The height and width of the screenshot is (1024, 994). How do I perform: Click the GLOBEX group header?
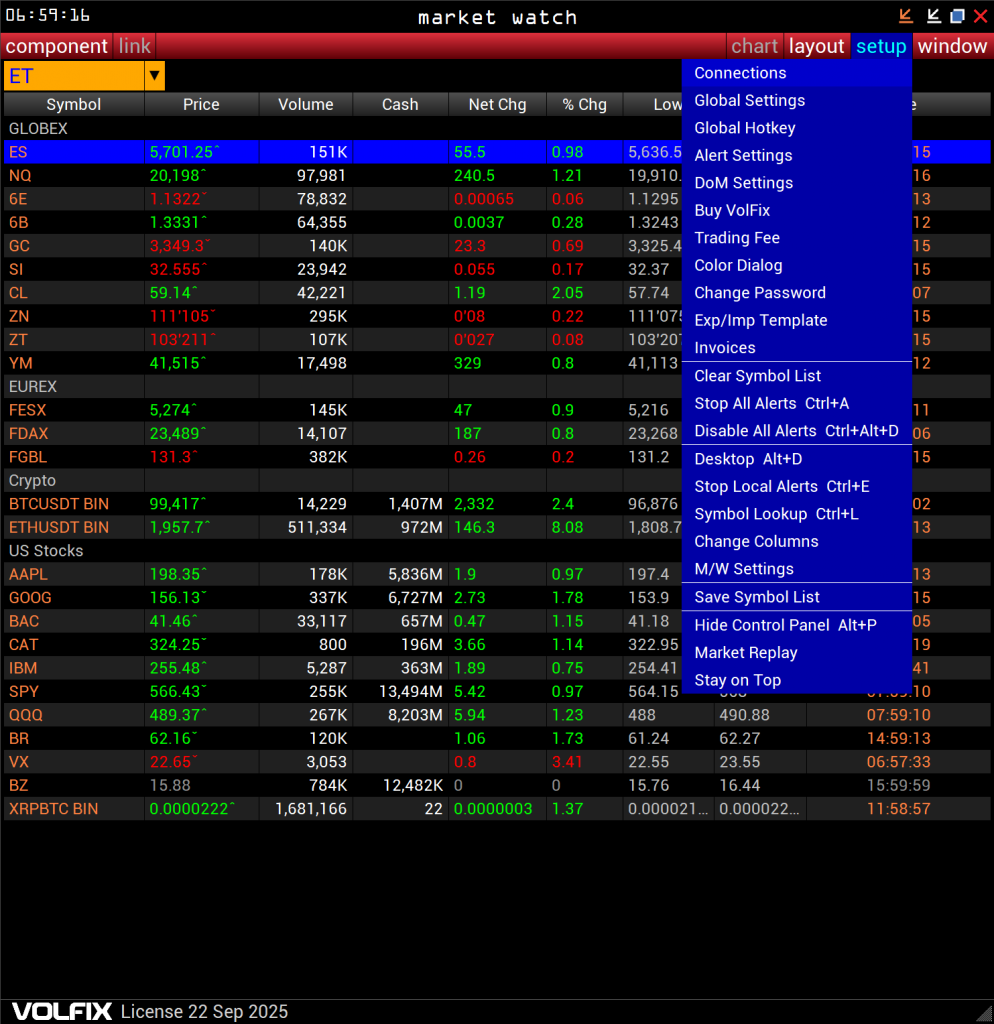[x=38, y=129]
